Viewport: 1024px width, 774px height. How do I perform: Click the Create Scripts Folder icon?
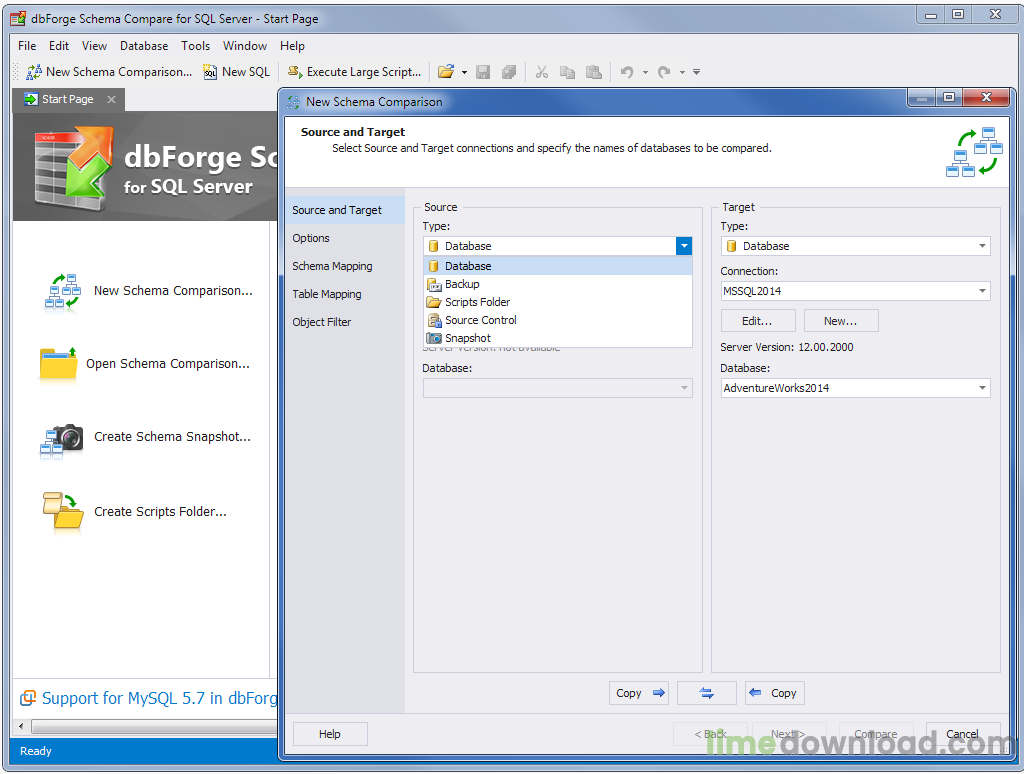(62, 510)
